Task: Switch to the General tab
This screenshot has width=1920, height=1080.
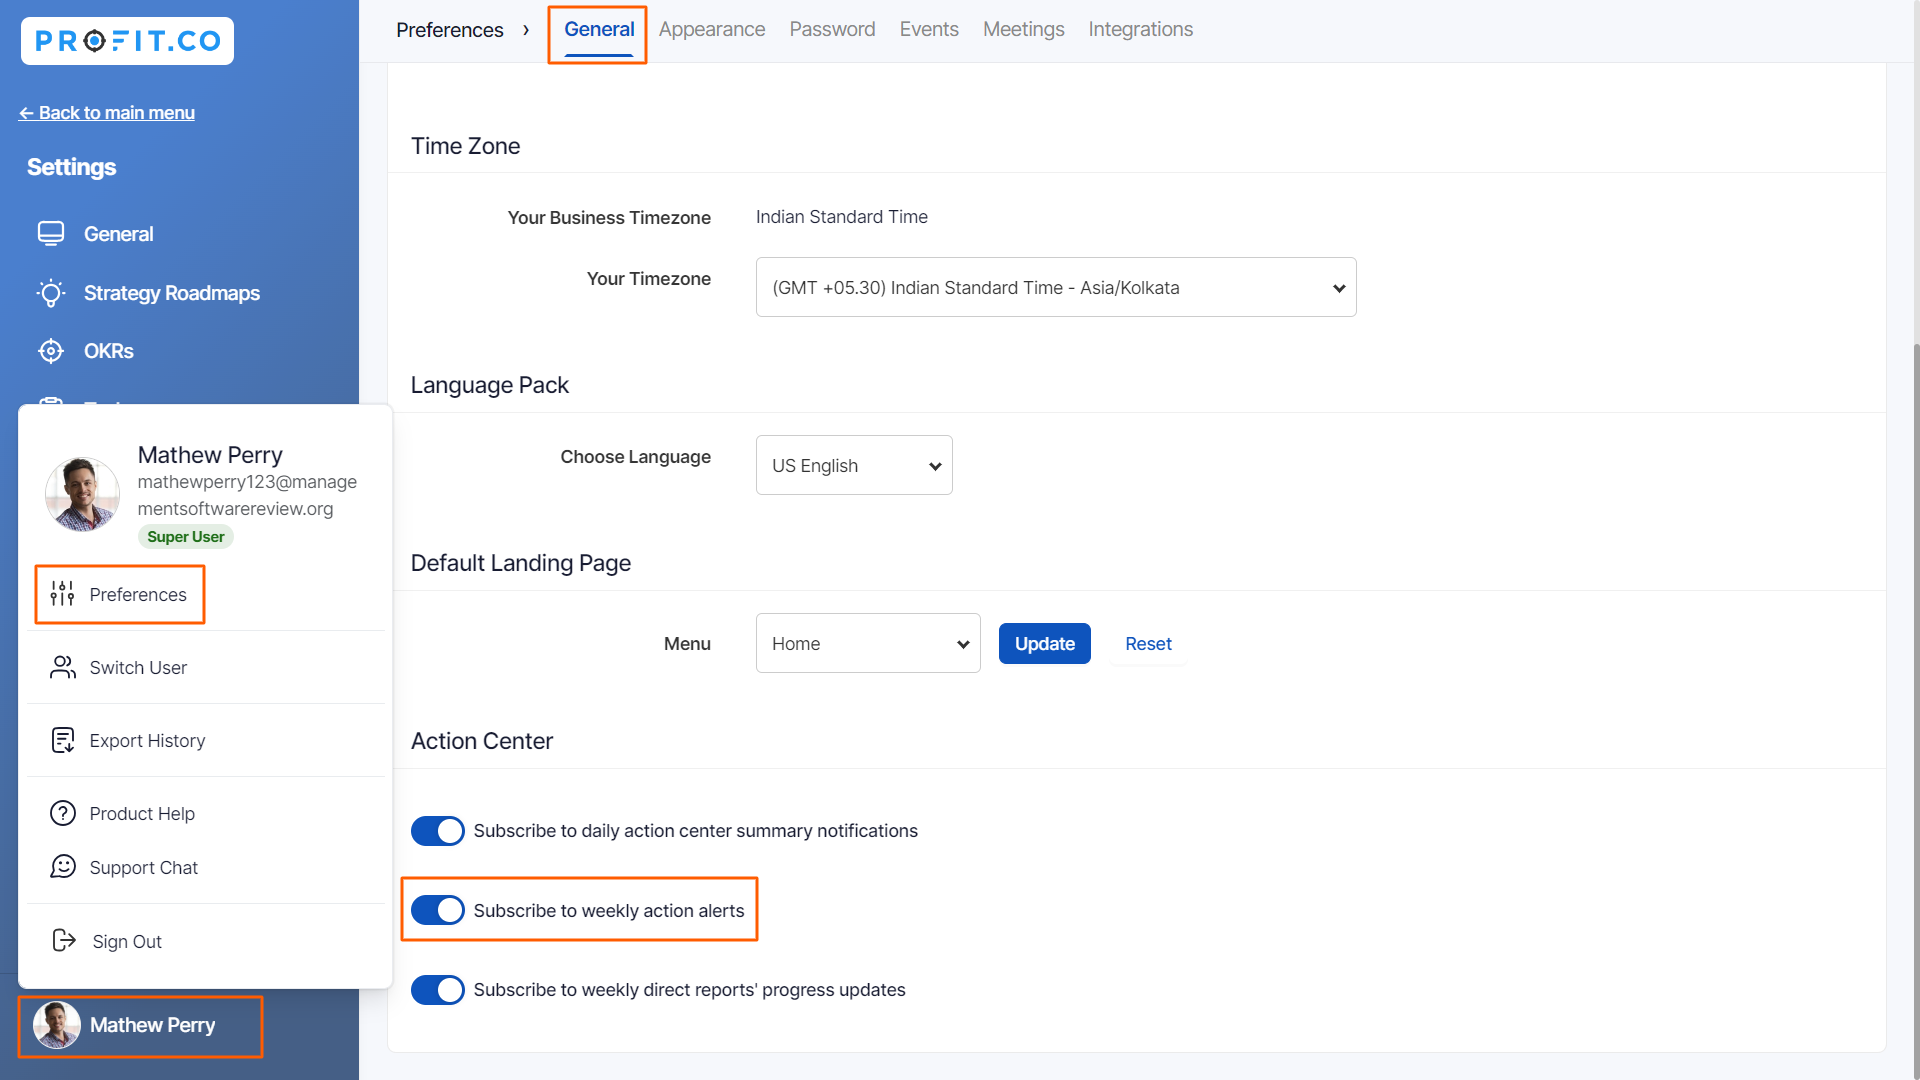Action: [599, 30]
